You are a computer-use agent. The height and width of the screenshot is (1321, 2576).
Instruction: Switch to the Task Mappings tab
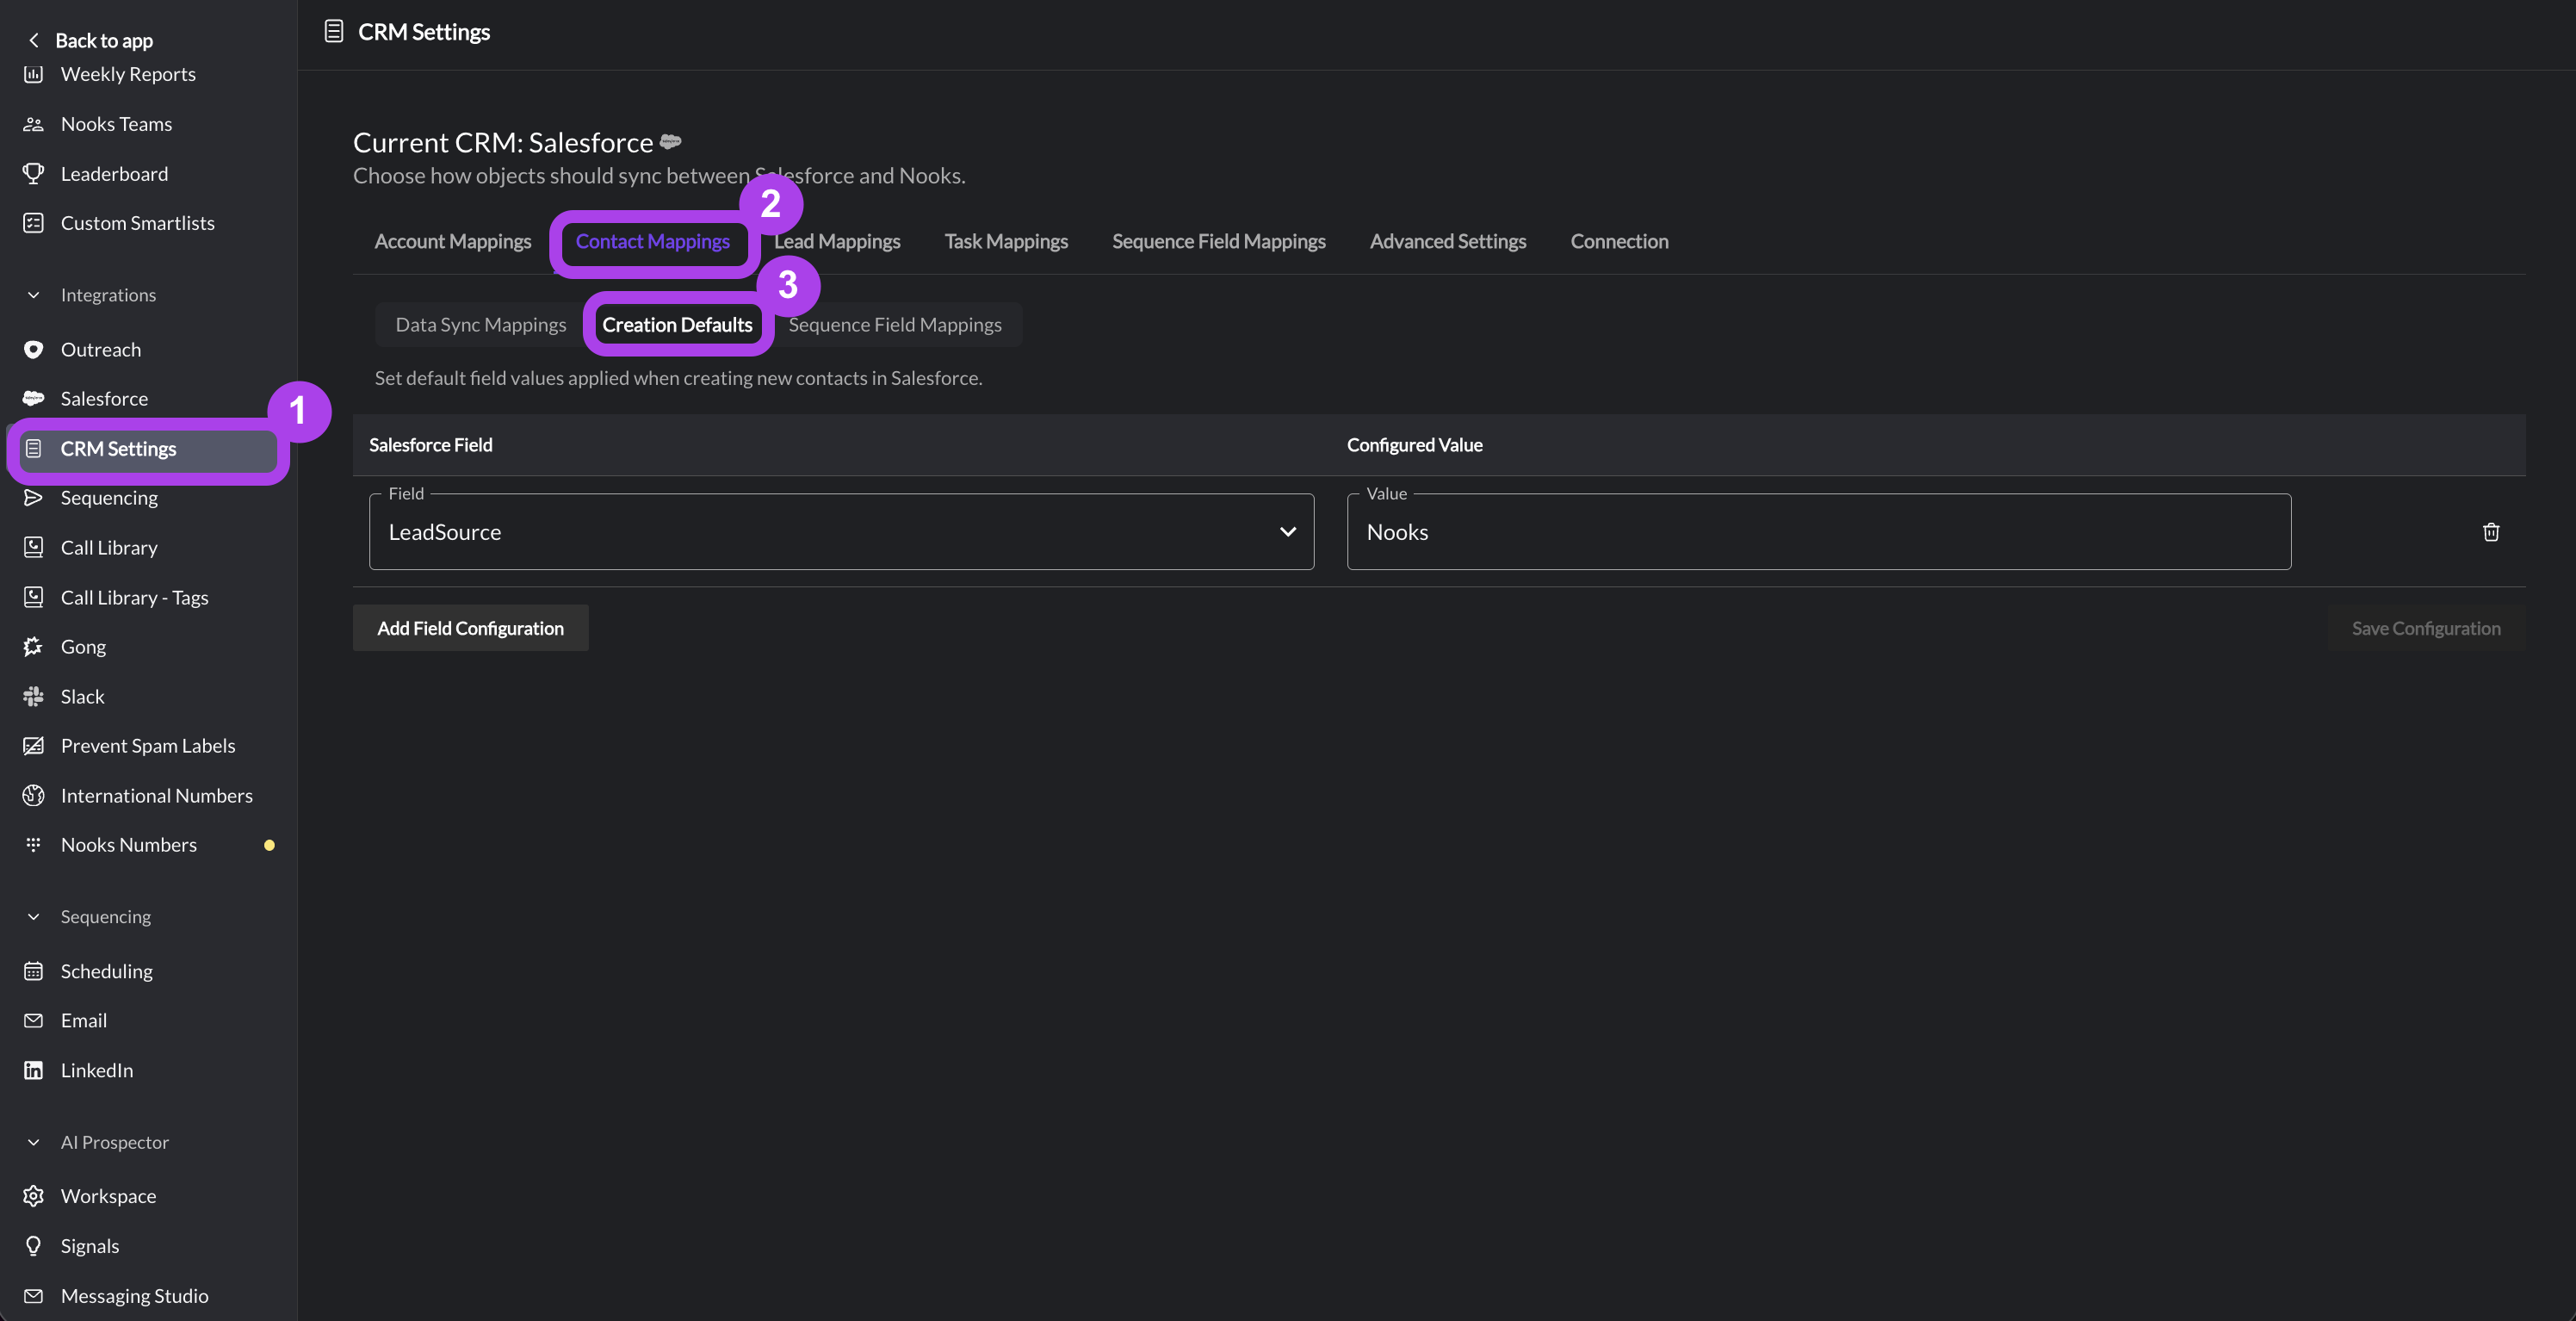[1006, 241]
